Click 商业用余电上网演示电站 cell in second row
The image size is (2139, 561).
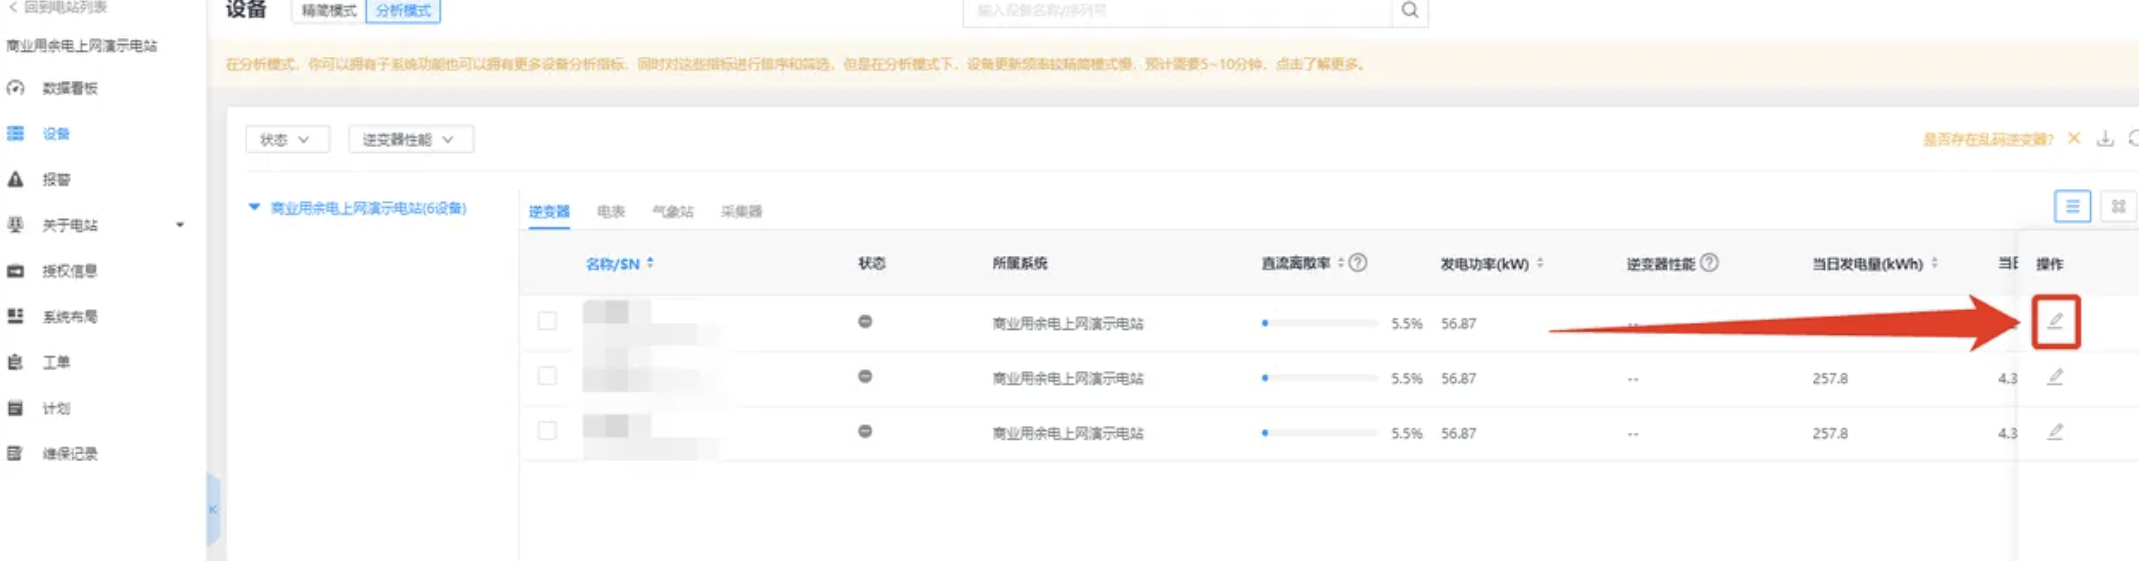[1067, 378]
